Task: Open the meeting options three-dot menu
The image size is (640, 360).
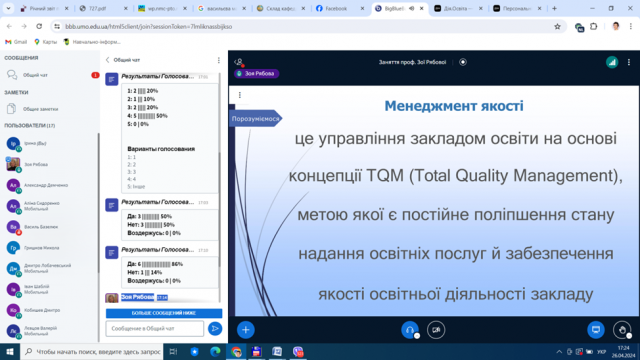Action: tap(629, 62)
